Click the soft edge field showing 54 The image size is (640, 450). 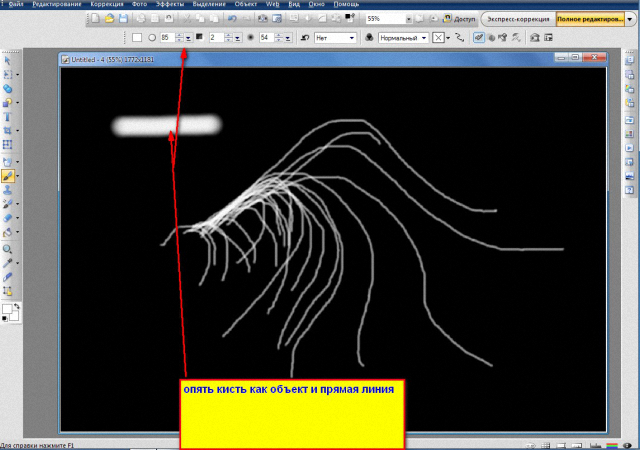click(x=267, y=38)
